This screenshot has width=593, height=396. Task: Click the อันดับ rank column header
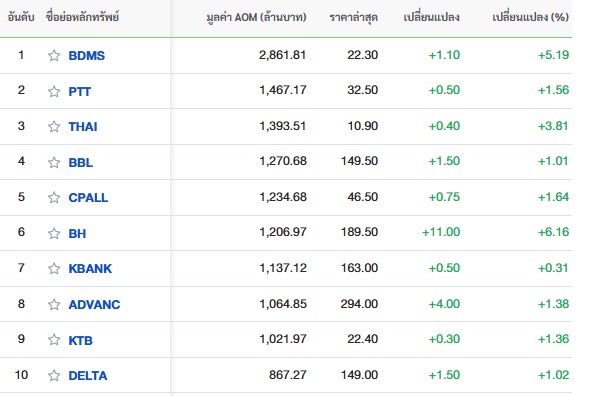21,17
